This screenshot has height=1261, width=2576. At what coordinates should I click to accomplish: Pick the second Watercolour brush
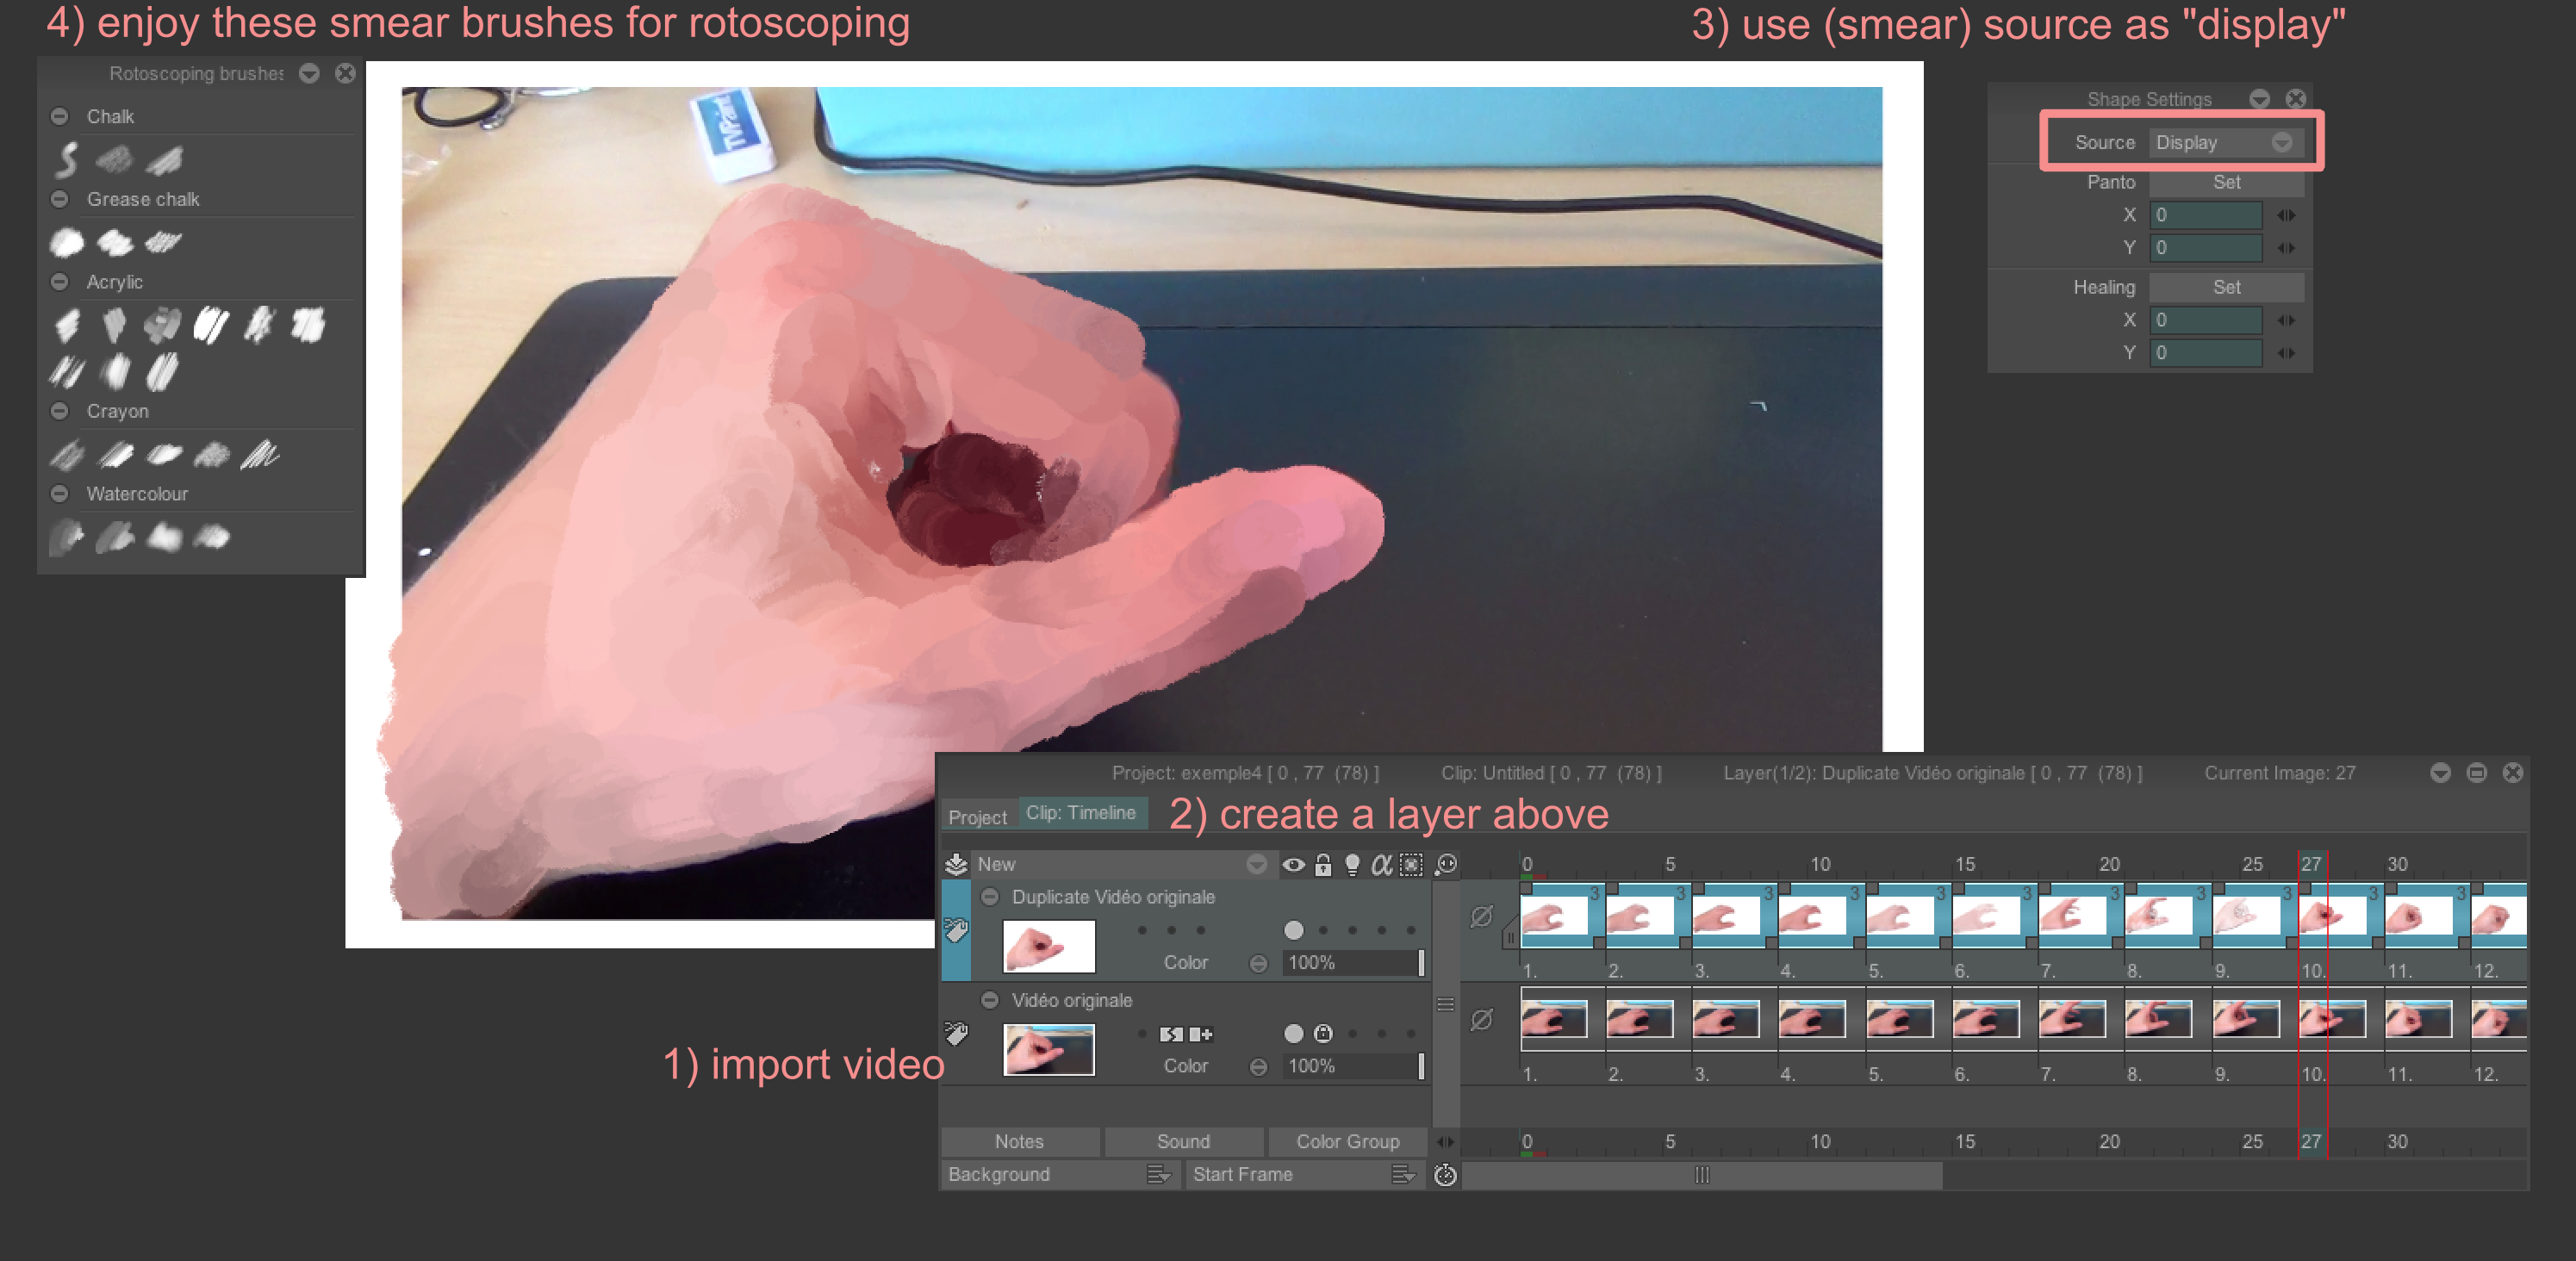tap(115, 538)
